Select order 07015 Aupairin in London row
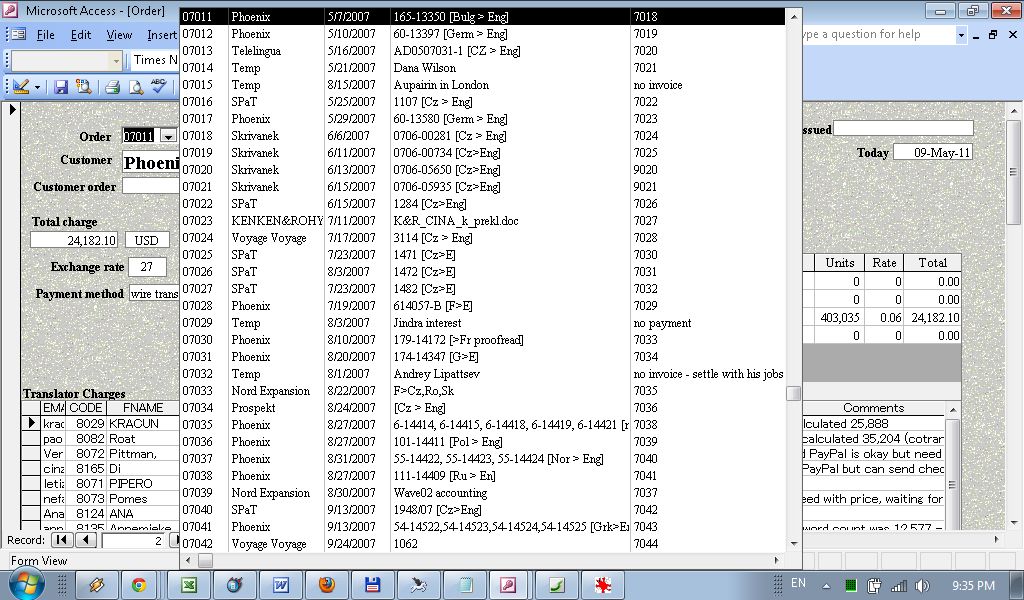Screen dimensions: 1024x600 [483, 85]
